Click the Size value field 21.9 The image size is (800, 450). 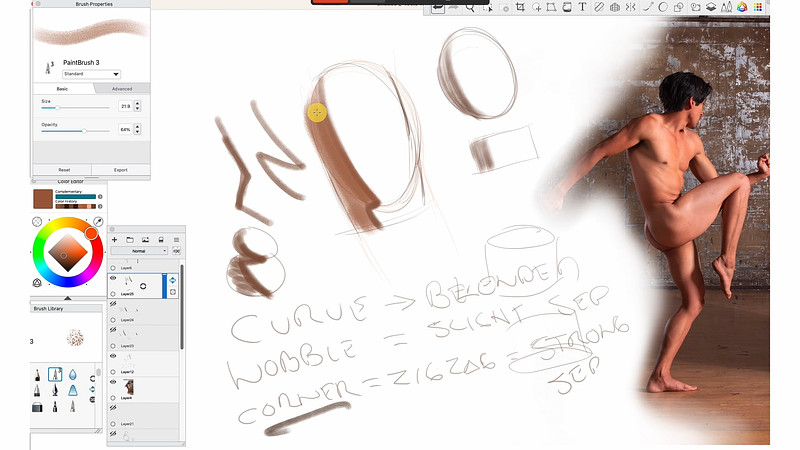click(x=126, y=106)
